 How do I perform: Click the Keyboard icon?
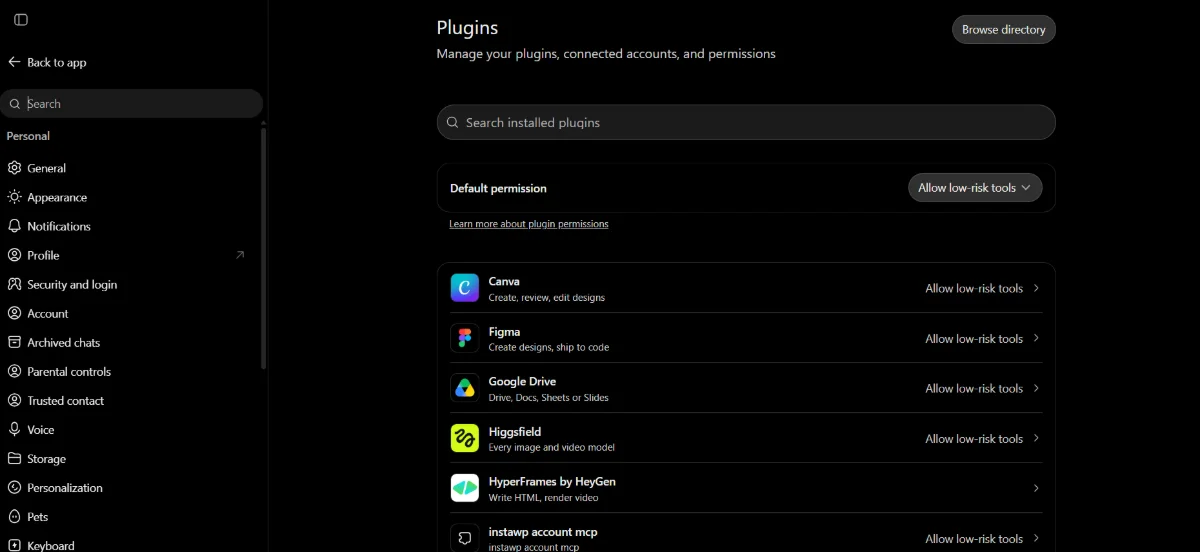pyautogui.click(x=14, y=546)
